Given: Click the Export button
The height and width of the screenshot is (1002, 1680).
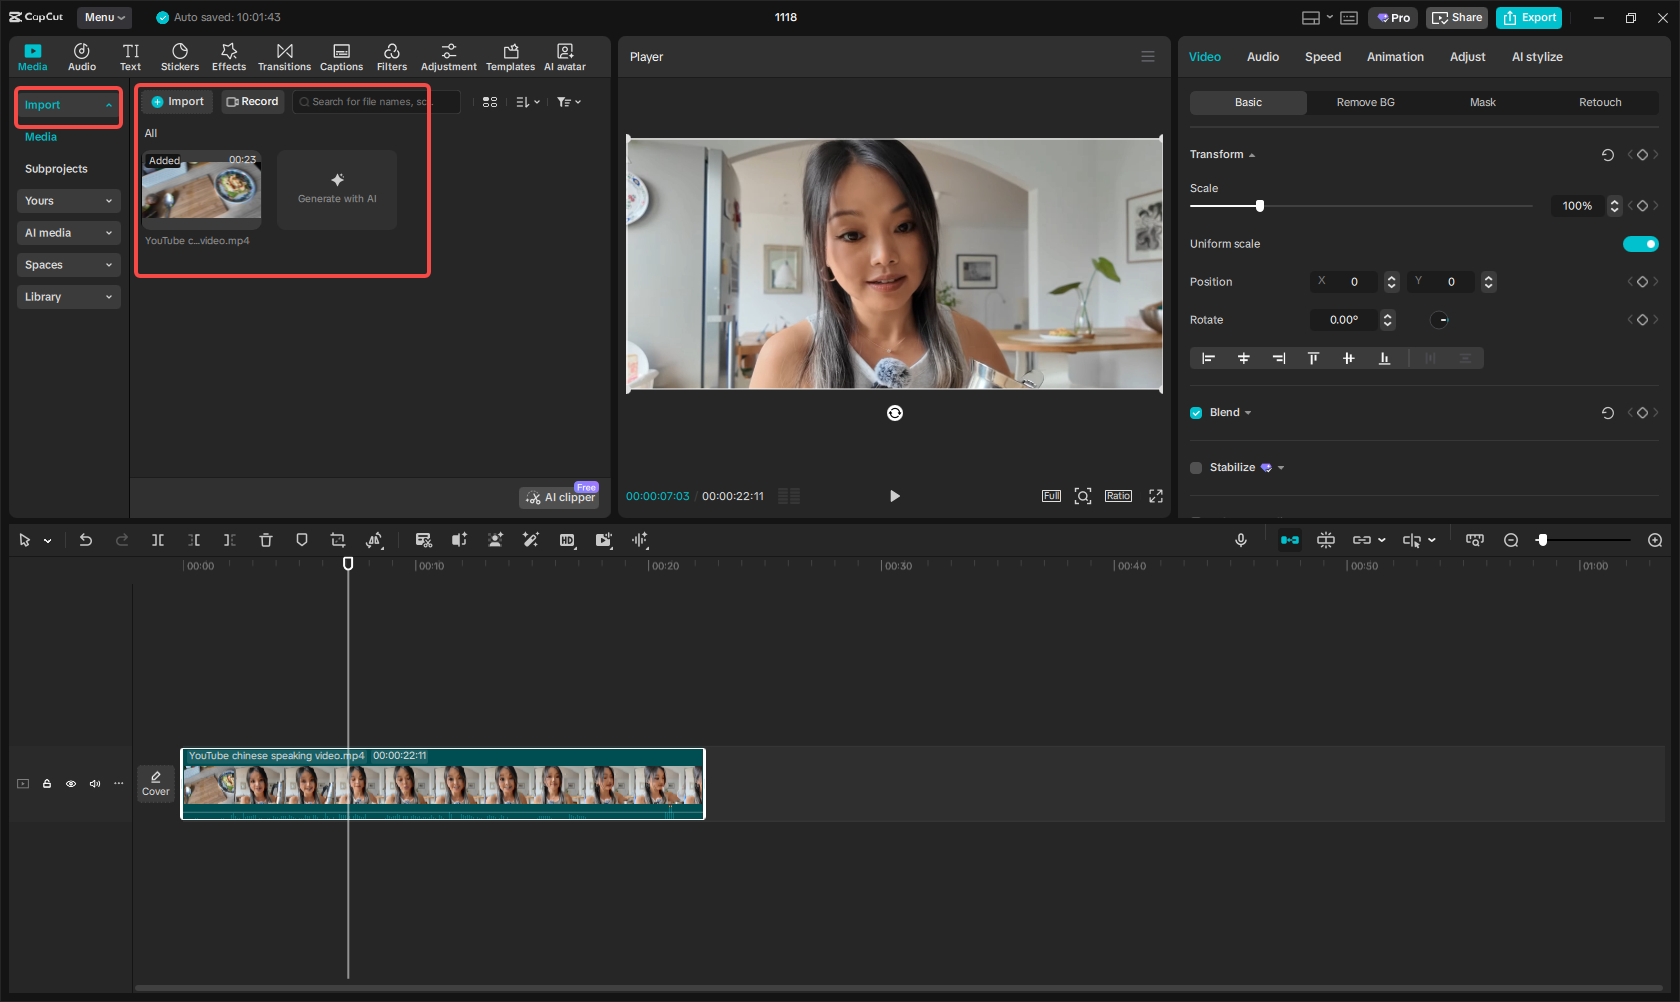Looking at the screenshot, I should pos(1529,17).
